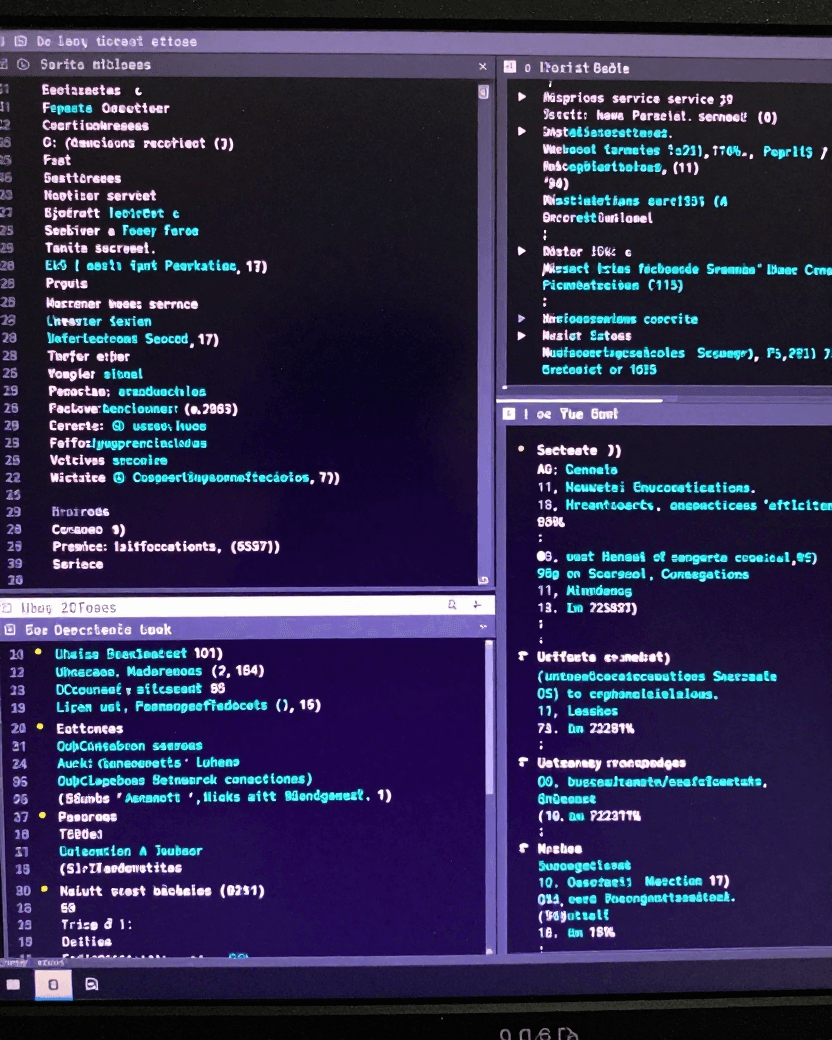Expand the tree arrow above "Weboost tarmetes"
Screen dimensions: 832x1040
pos(522,131)
